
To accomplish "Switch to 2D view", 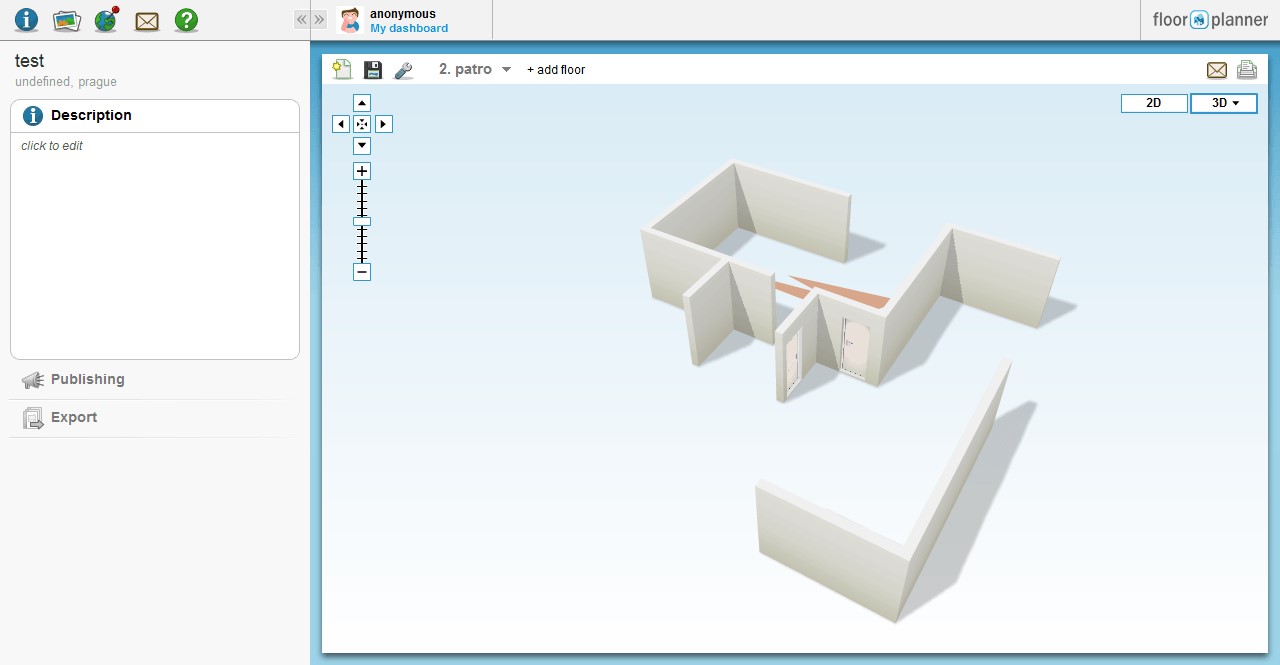I will (1154, 103).
